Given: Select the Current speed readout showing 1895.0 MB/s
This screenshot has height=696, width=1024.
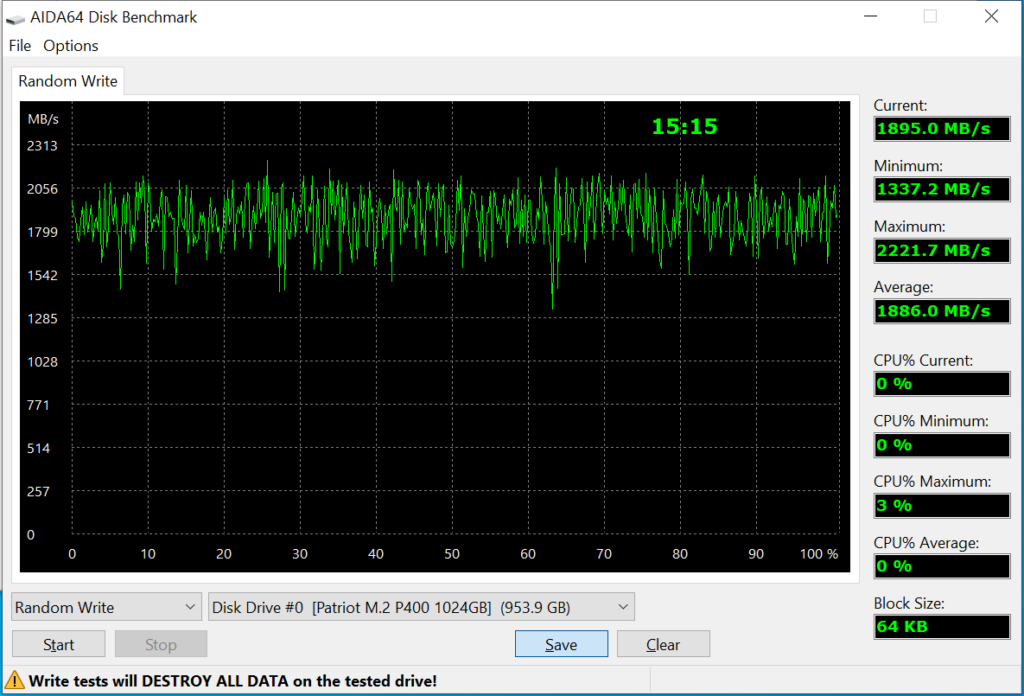Looking at the screenshot, I should pyautogui.click(x=941, y=128).
